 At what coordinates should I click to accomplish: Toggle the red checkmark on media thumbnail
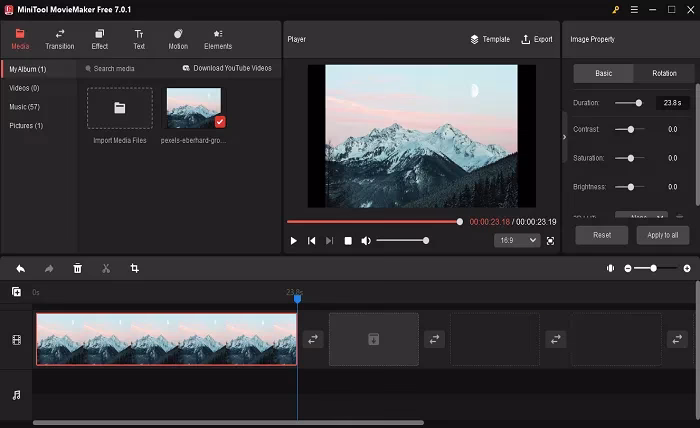pyautogui.click(x=220, y=121)
